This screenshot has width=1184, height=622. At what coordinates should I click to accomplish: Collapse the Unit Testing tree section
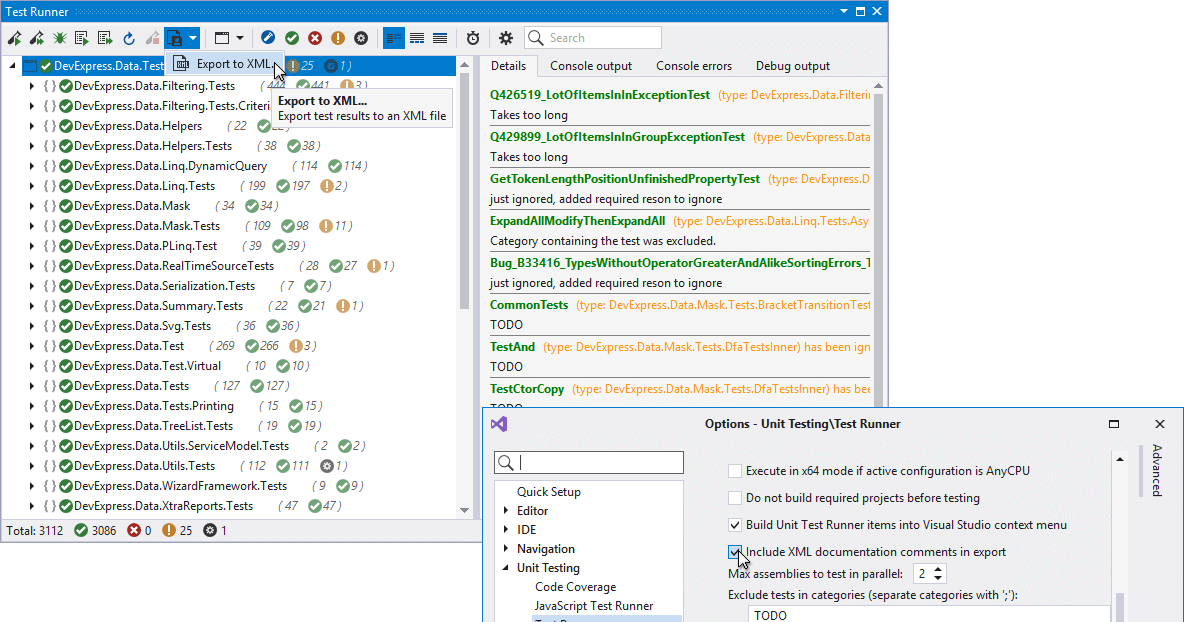pos(506,567)
